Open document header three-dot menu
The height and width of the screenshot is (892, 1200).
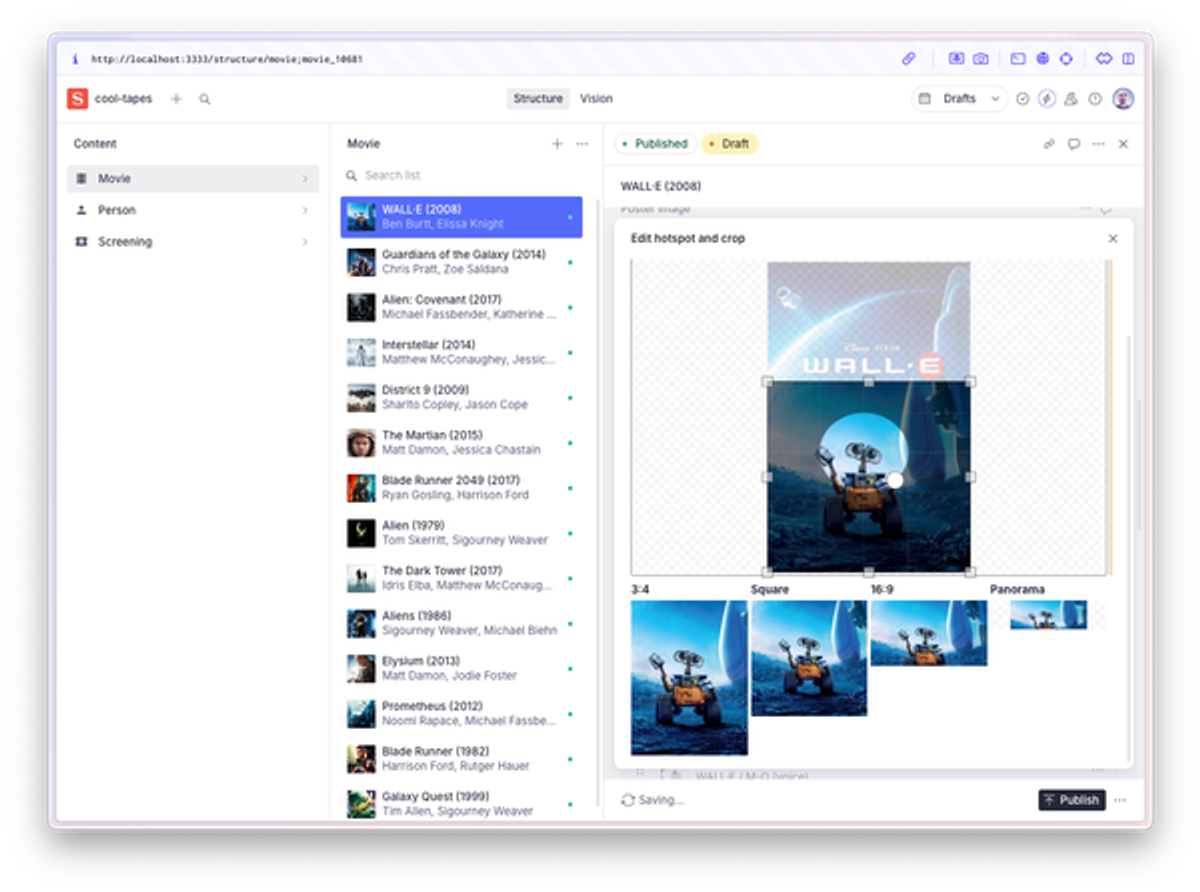pos(1098,144)
